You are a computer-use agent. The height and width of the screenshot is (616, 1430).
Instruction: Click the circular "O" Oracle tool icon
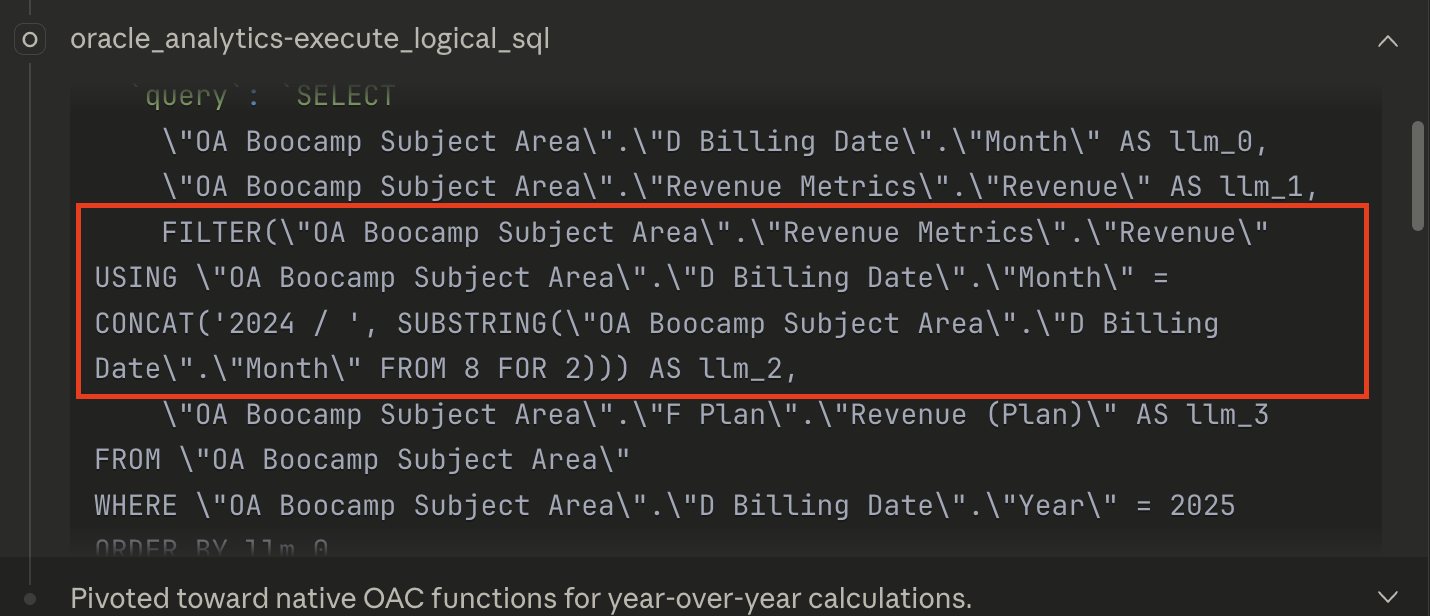coord(29,39)
